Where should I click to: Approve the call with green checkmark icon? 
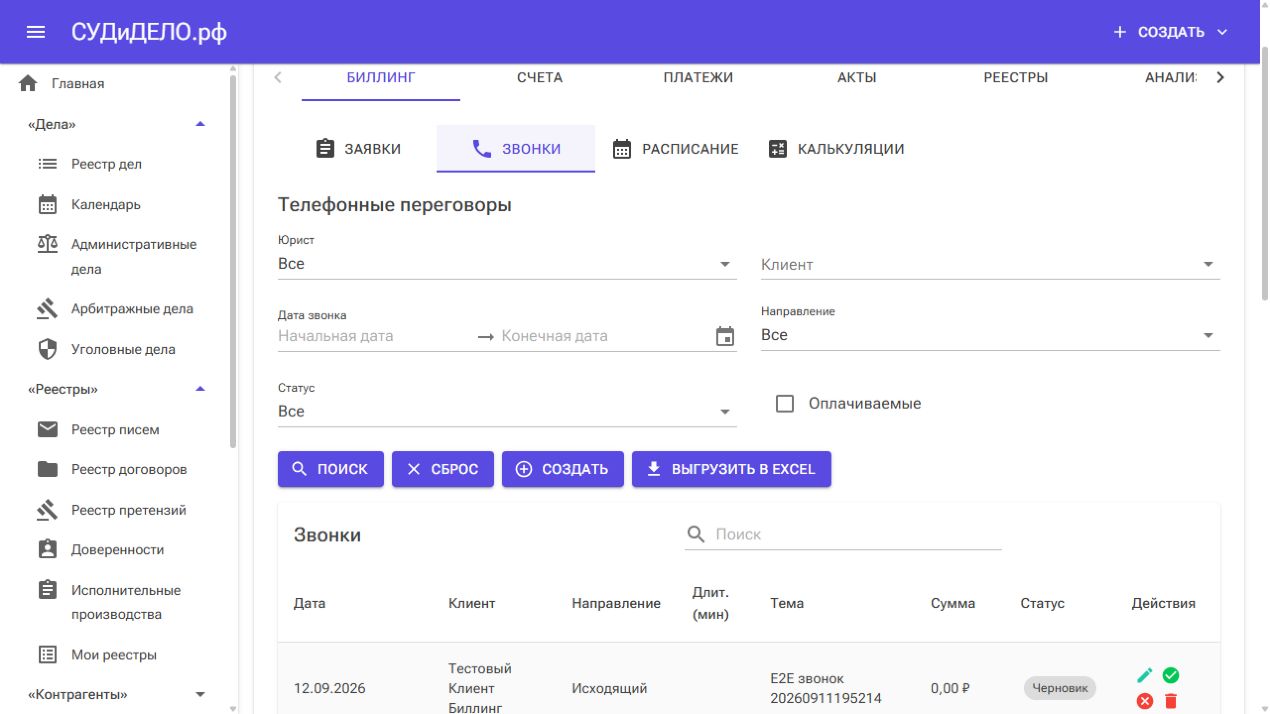tap(1171, 675)
